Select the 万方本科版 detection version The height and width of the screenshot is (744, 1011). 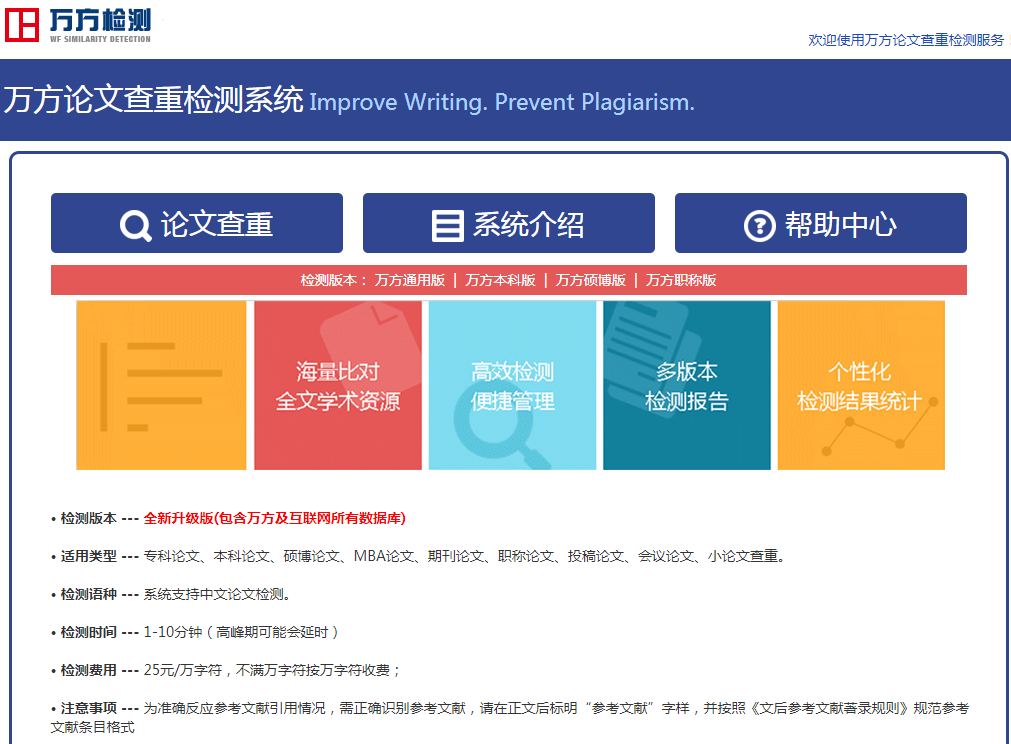pos(500,280)
